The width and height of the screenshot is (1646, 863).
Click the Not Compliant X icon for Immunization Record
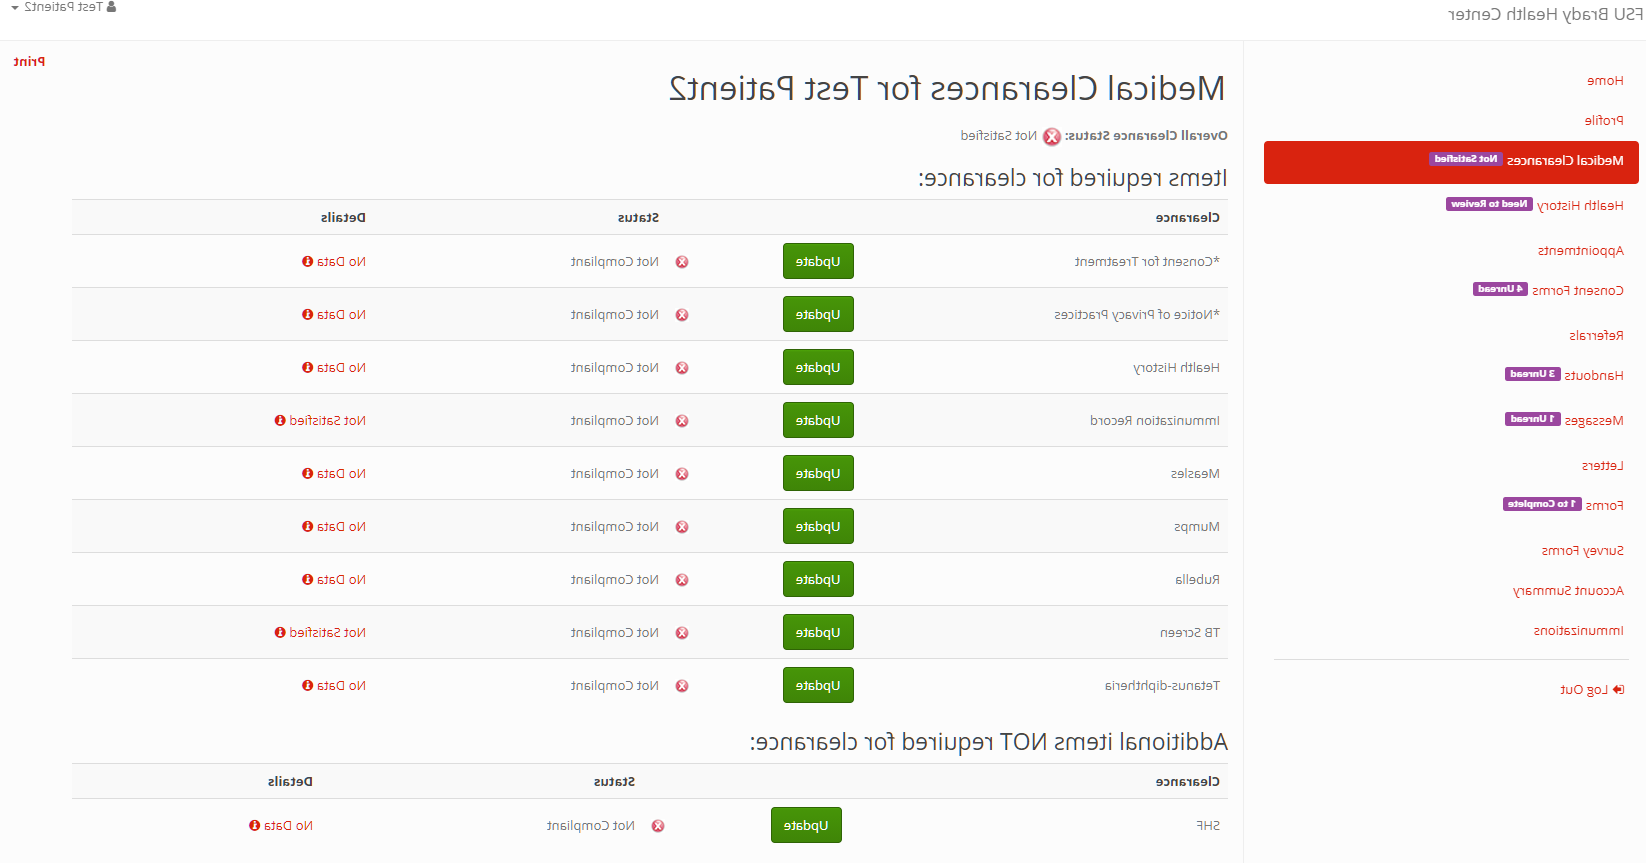[682, 421]
